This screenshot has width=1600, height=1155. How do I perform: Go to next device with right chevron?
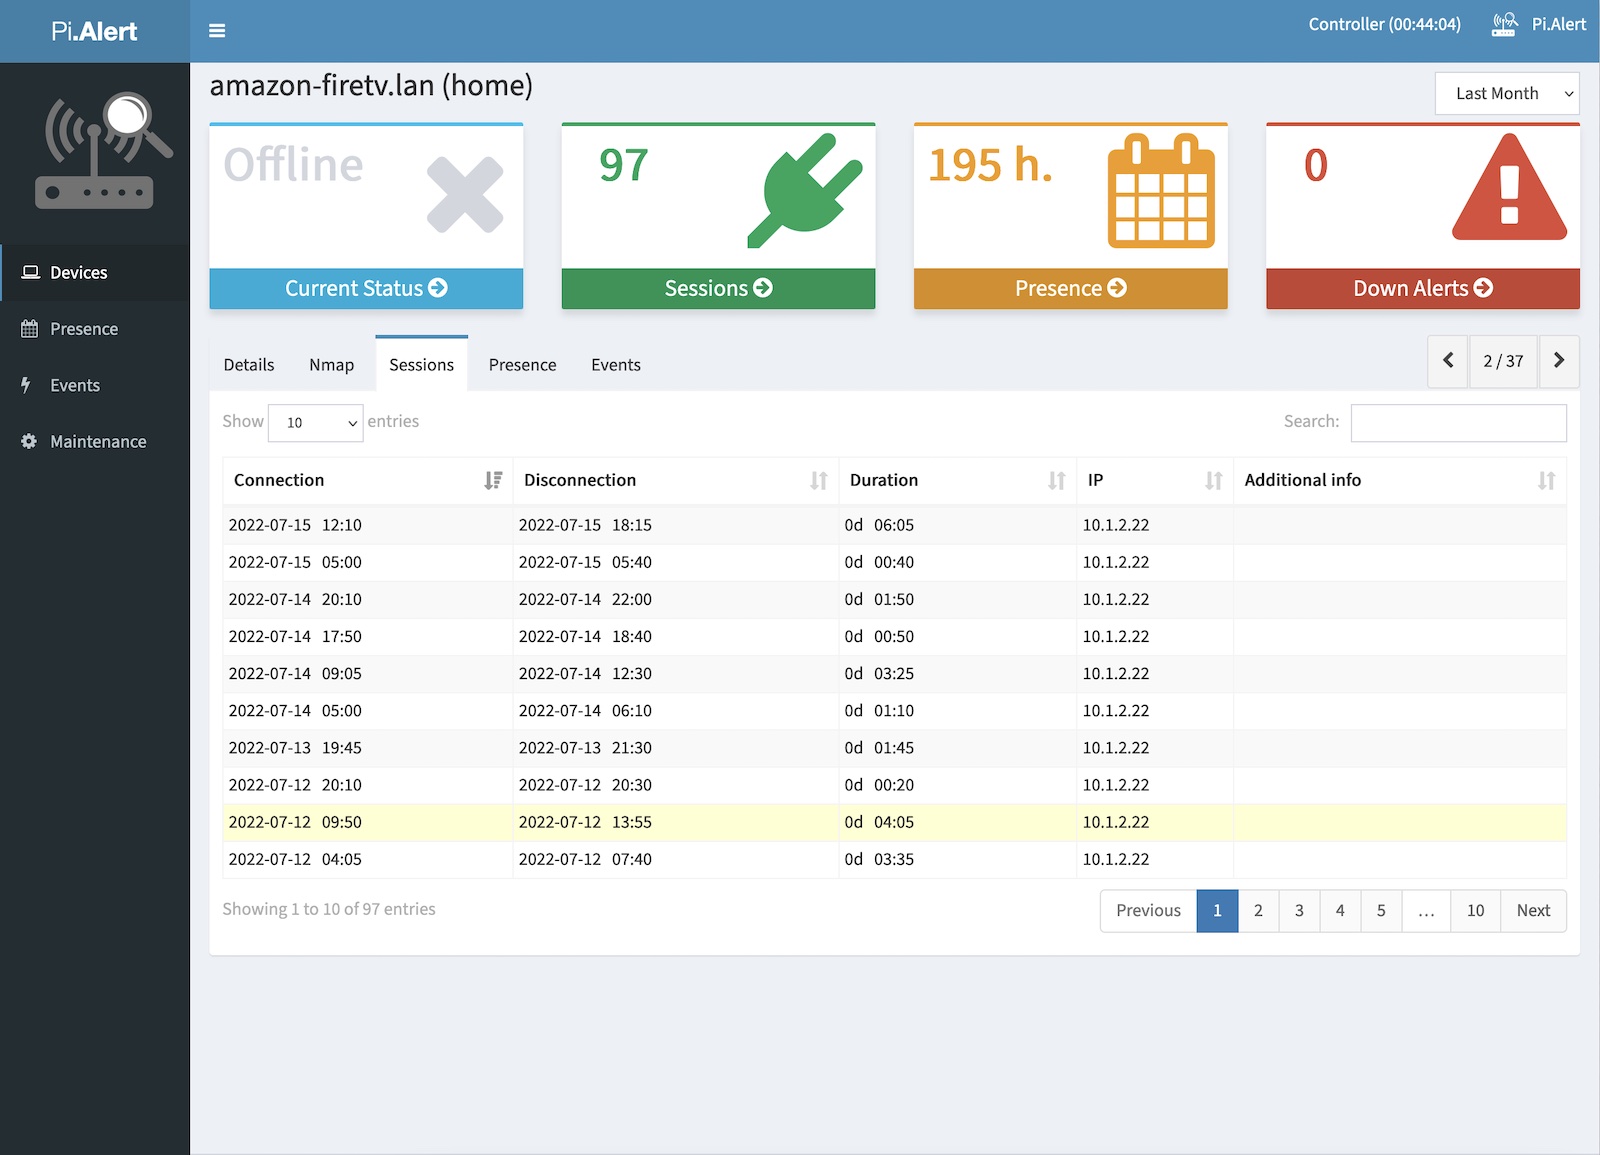(x=1558, y=361)
